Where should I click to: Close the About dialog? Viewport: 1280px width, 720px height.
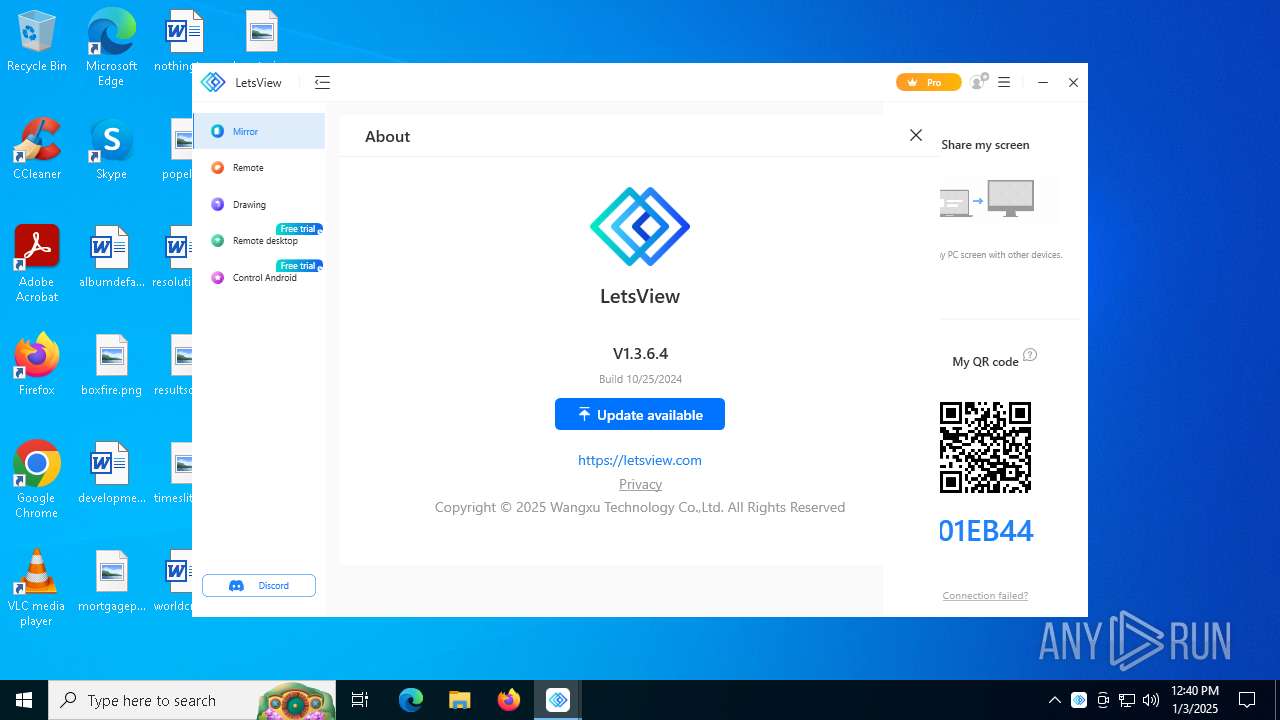(916, 135)
